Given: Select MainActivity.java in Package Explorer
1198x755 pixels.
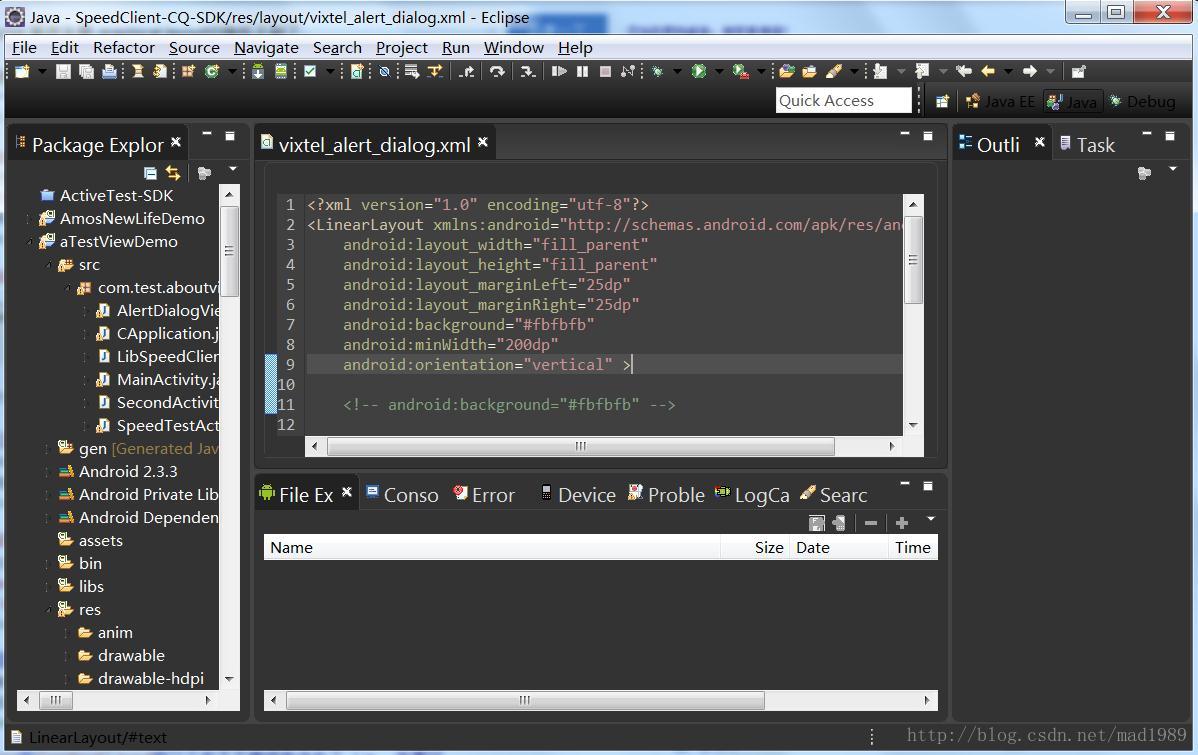Looking at the screenshot, I should [x=157, y=379].
